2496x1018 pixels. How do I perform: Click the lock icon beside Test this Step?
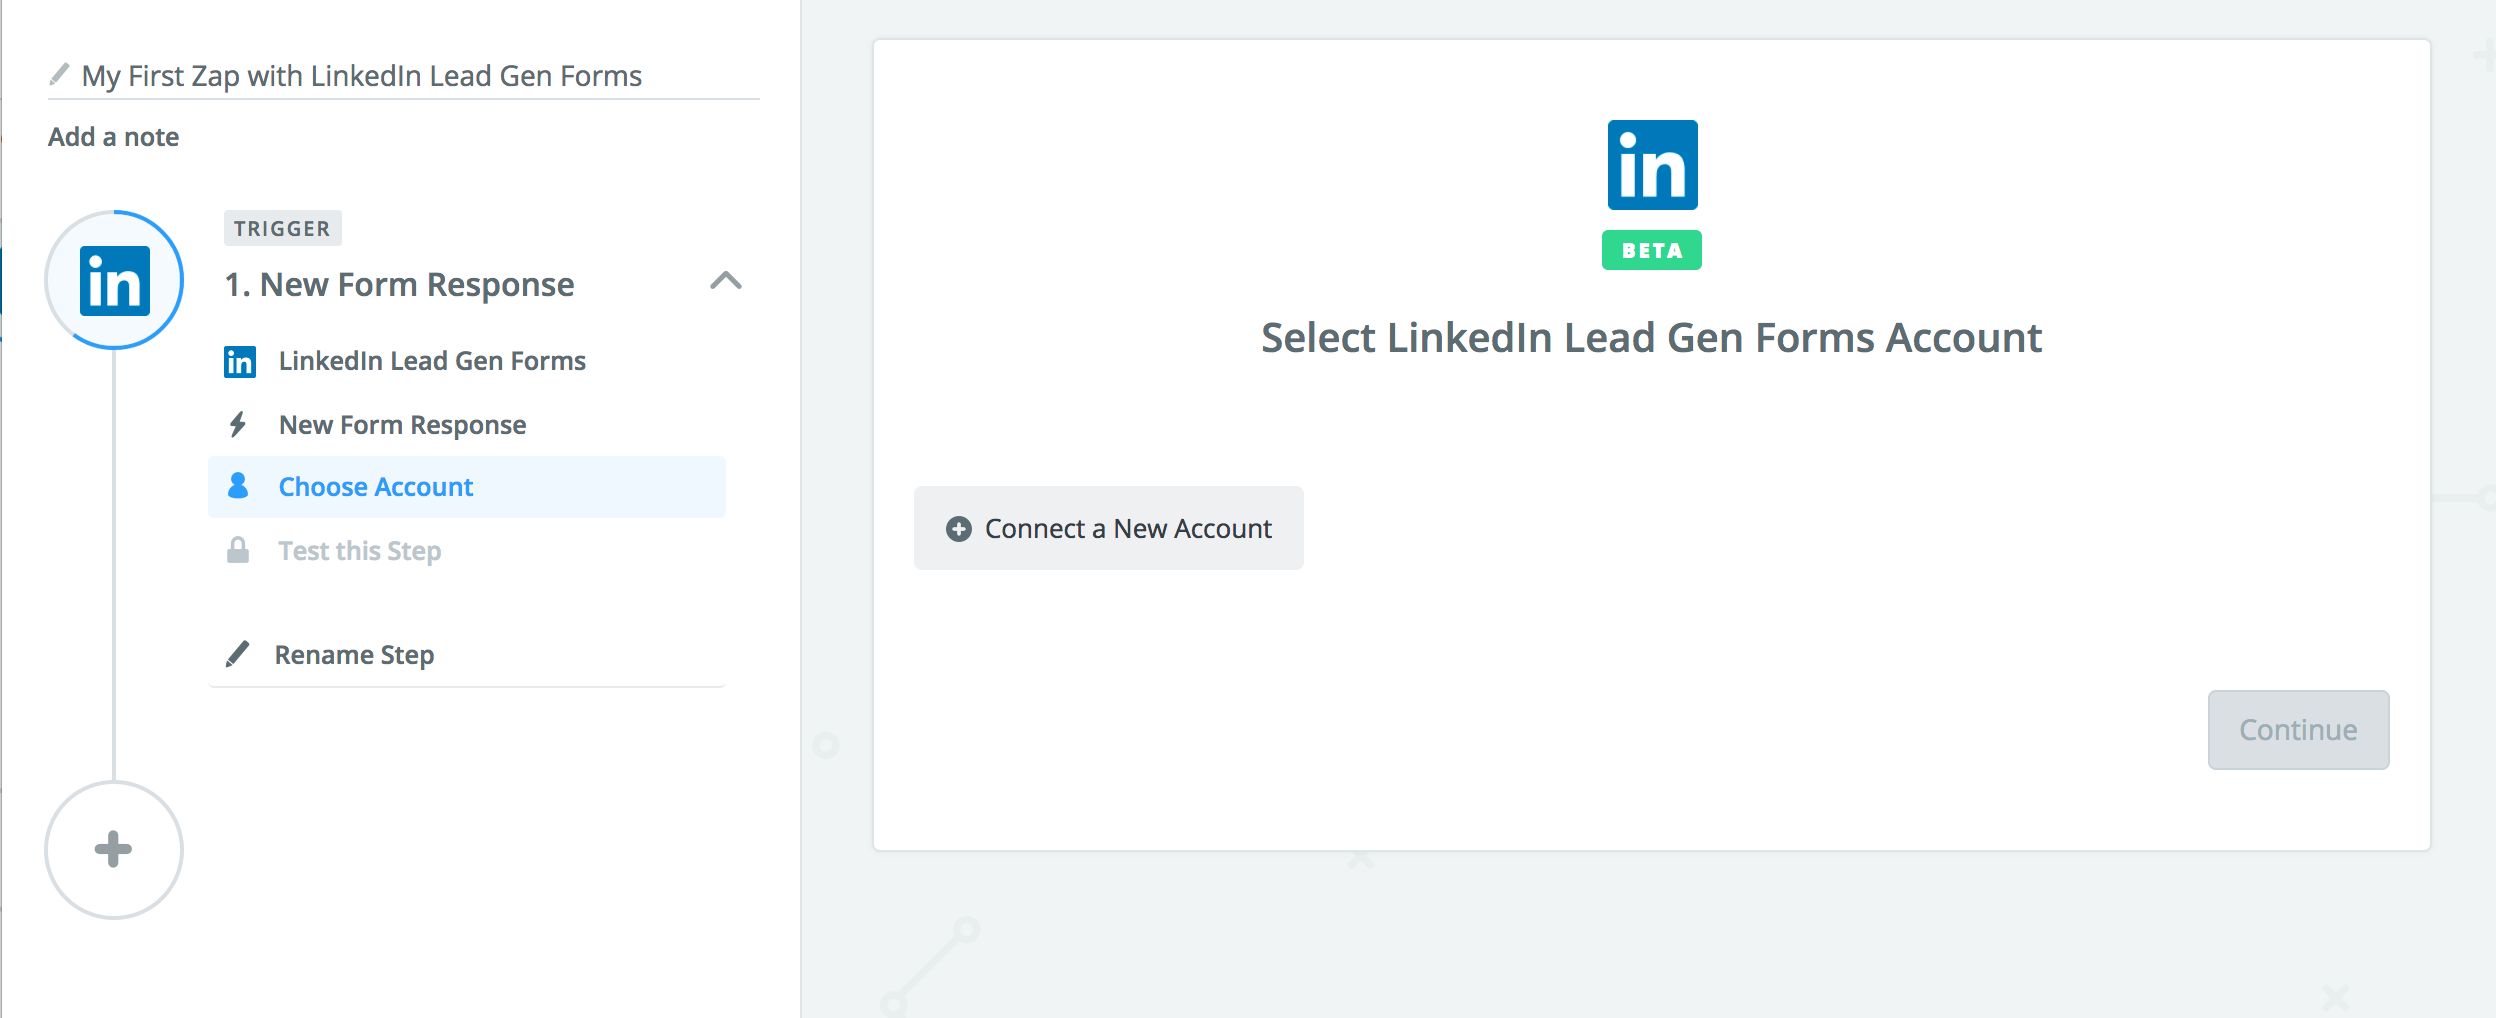238,550
